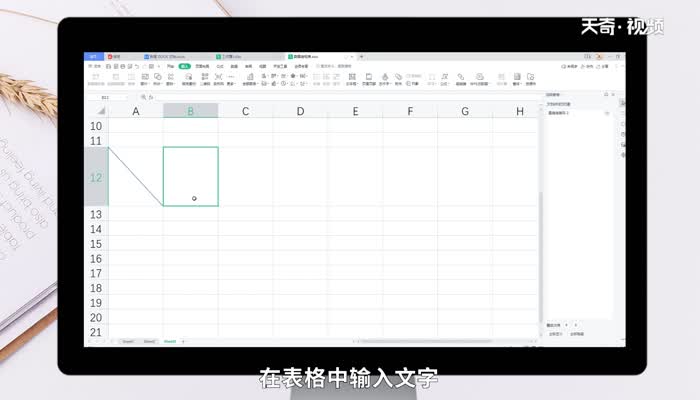Select the active Sheet3 worksheet tab

170,342
